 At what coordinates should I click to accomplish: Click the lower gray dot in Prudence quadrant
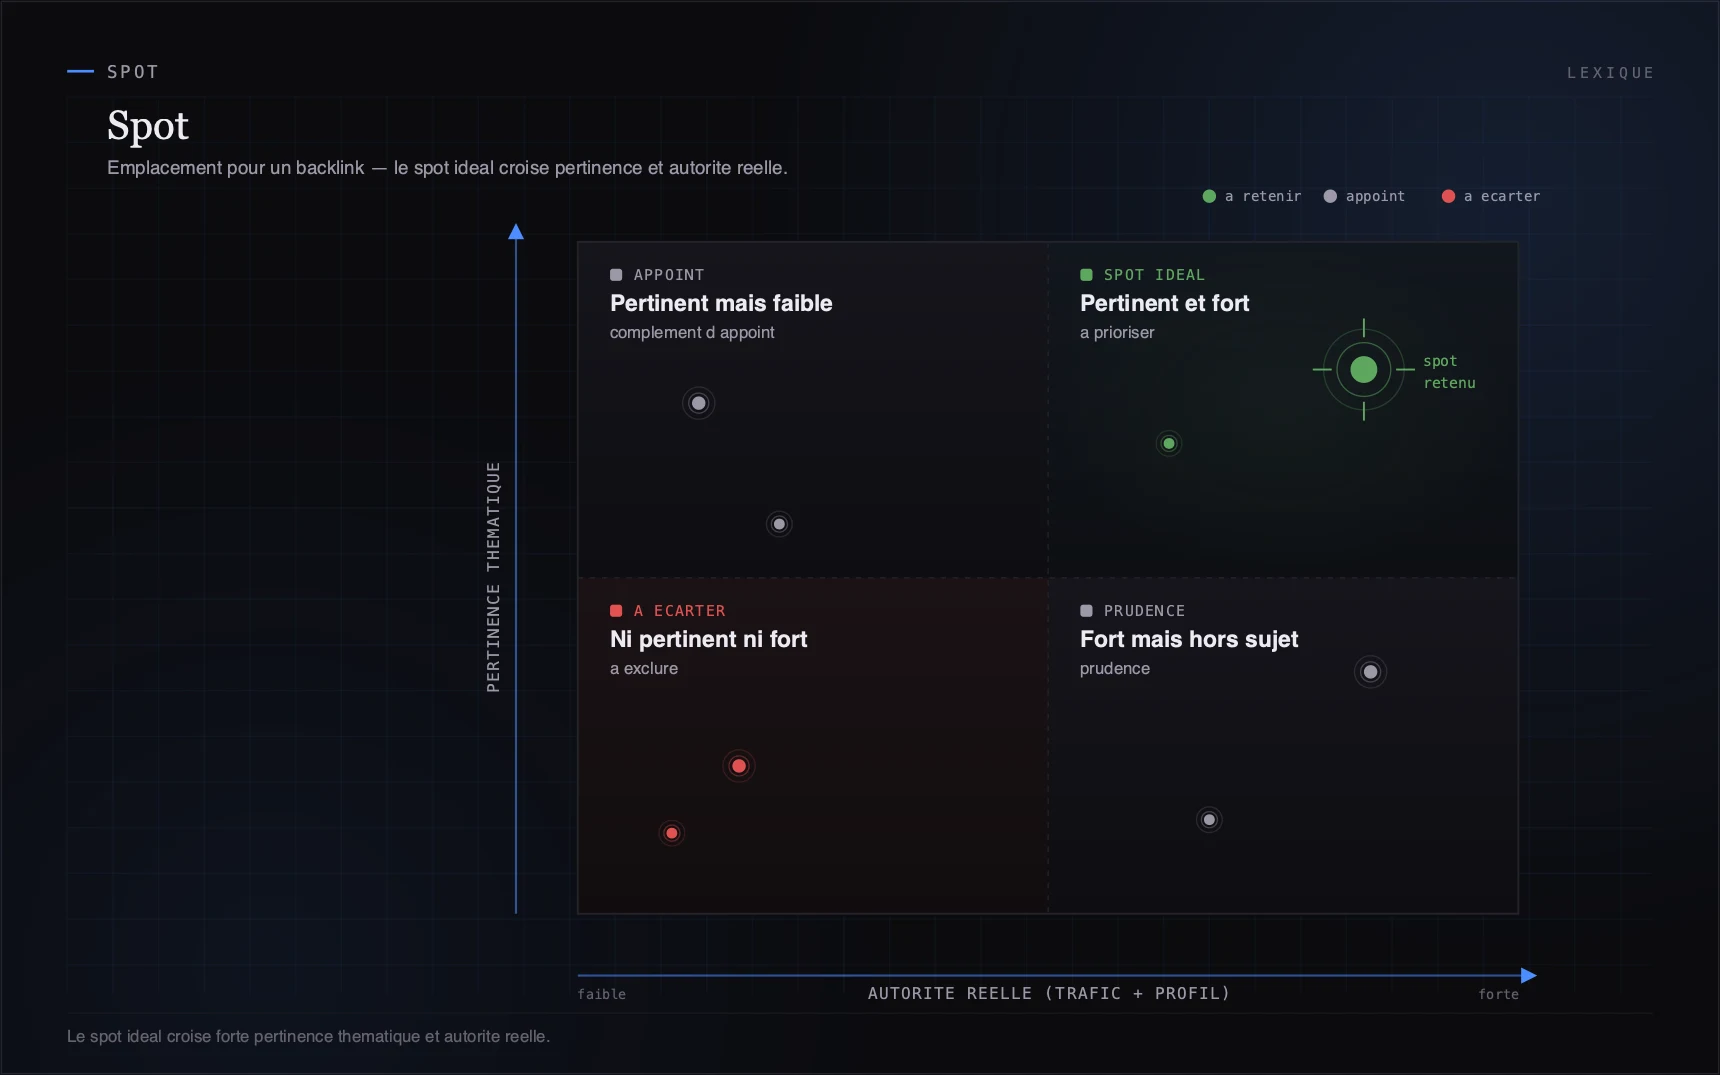pos(1209,820)
